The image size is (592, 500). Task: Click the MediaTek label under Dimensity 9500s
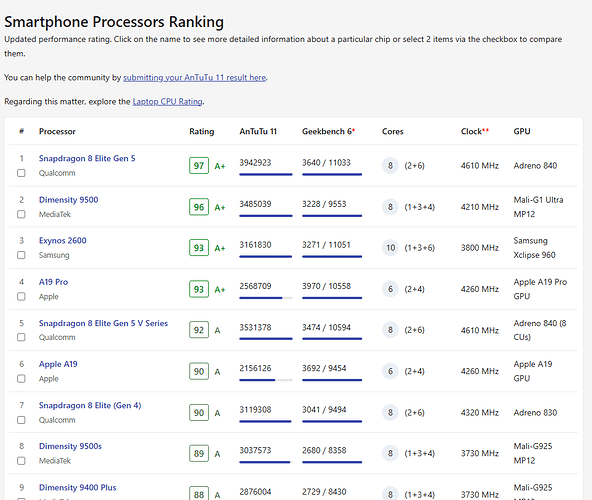[x=55, y=461]
